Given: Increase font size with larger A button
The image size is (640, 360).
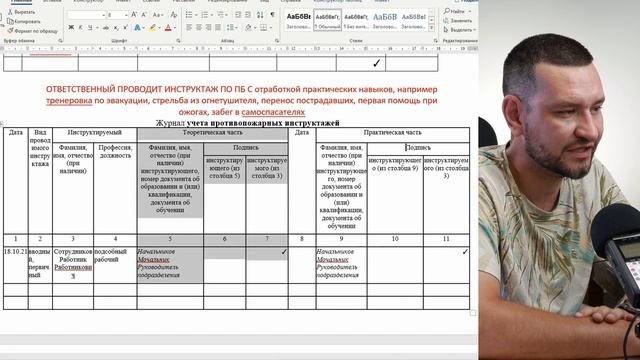Looking at the screenshot, I should [134, 15].
